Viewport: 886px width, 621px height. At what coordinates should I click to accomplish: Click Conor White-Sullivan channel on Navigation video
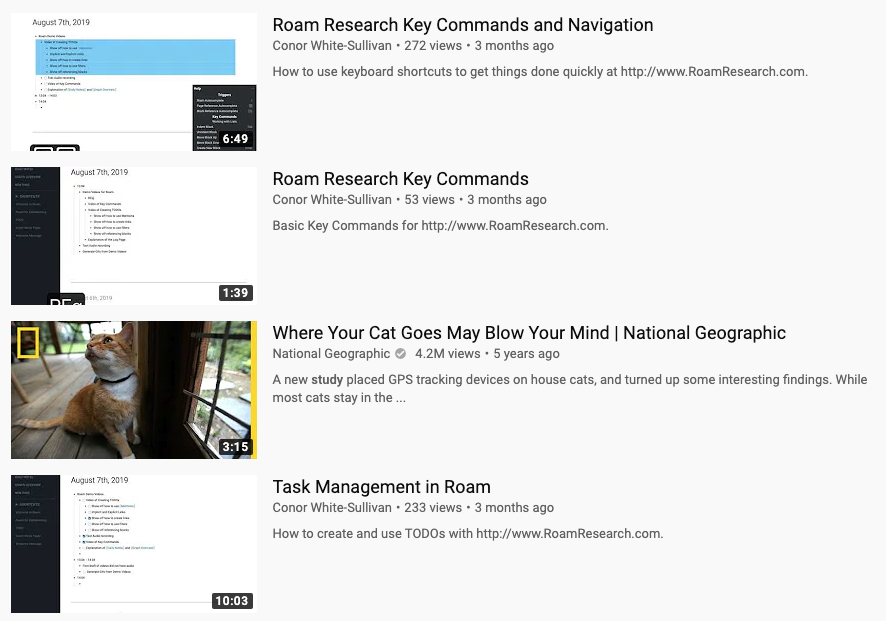coord(332,46)
